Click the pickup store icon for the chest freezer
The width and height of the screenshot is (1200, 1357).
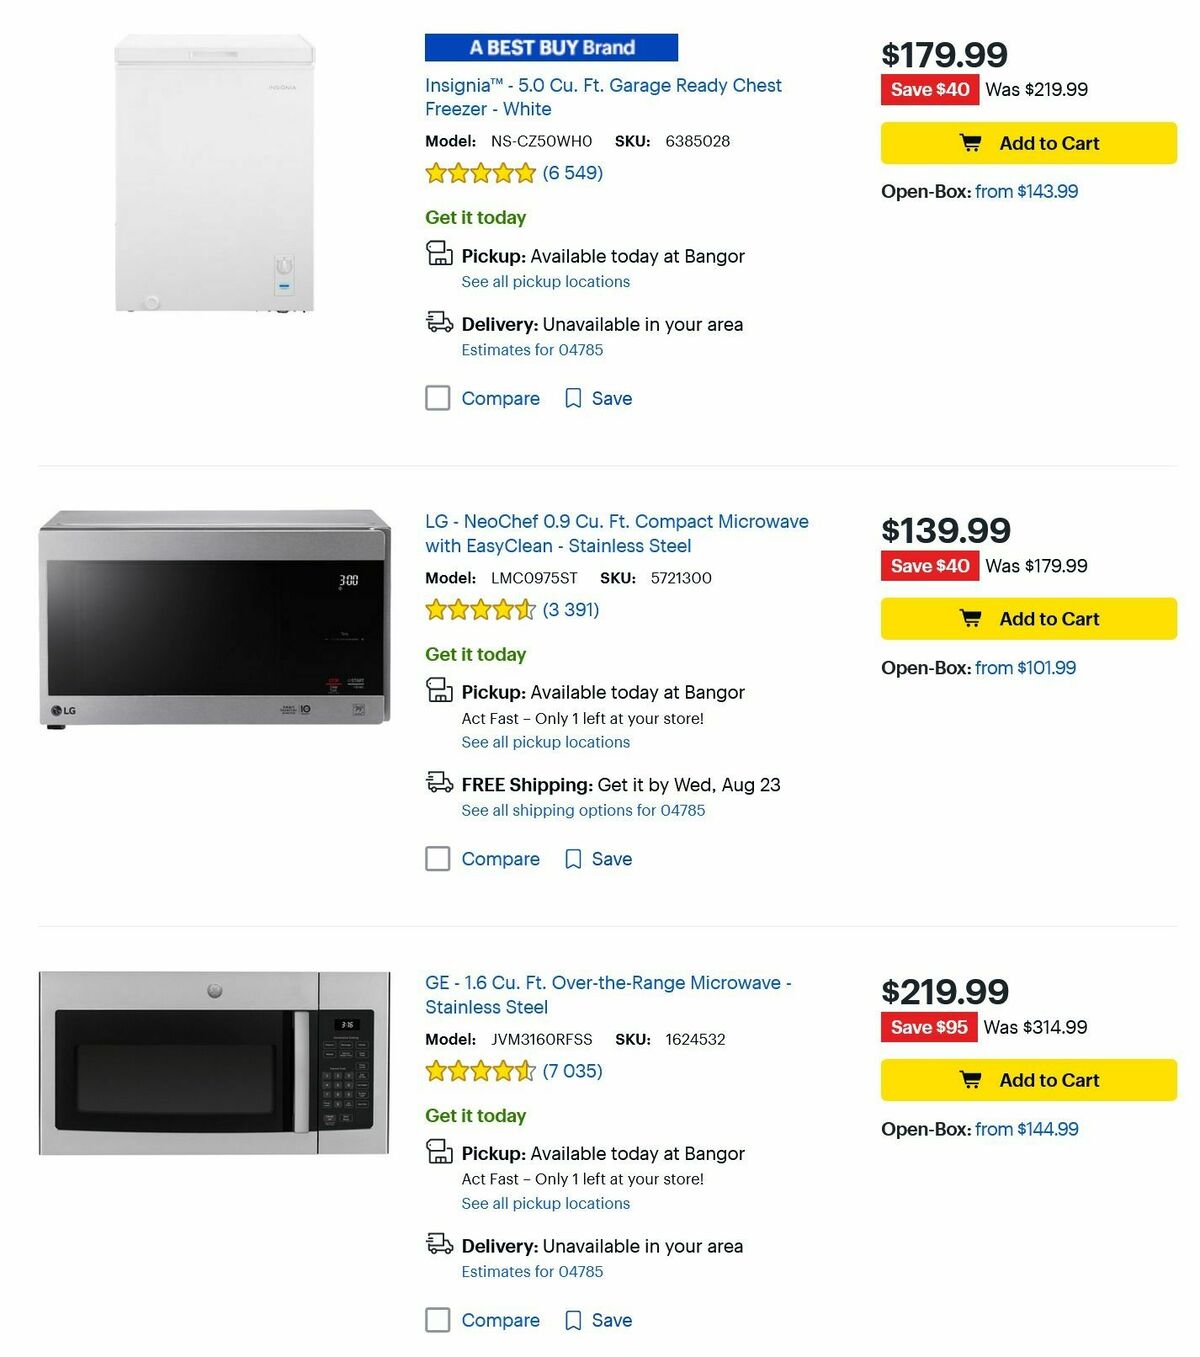click(439, 255)
